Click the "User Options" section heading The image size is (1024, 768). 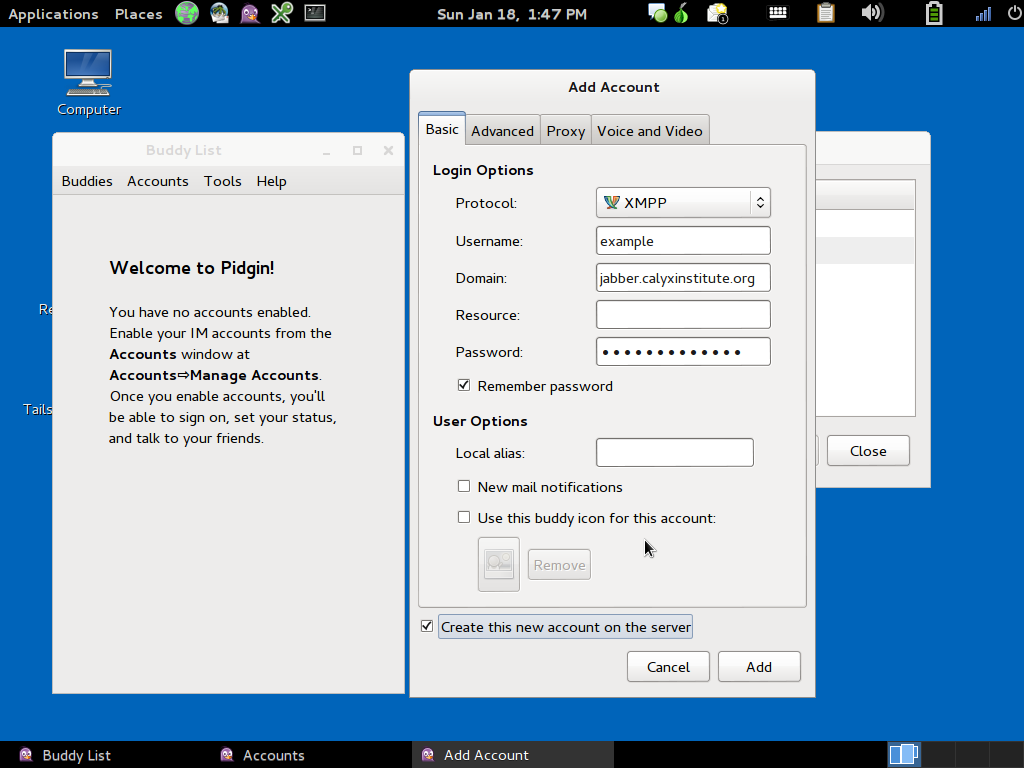(x=480, y=421)
